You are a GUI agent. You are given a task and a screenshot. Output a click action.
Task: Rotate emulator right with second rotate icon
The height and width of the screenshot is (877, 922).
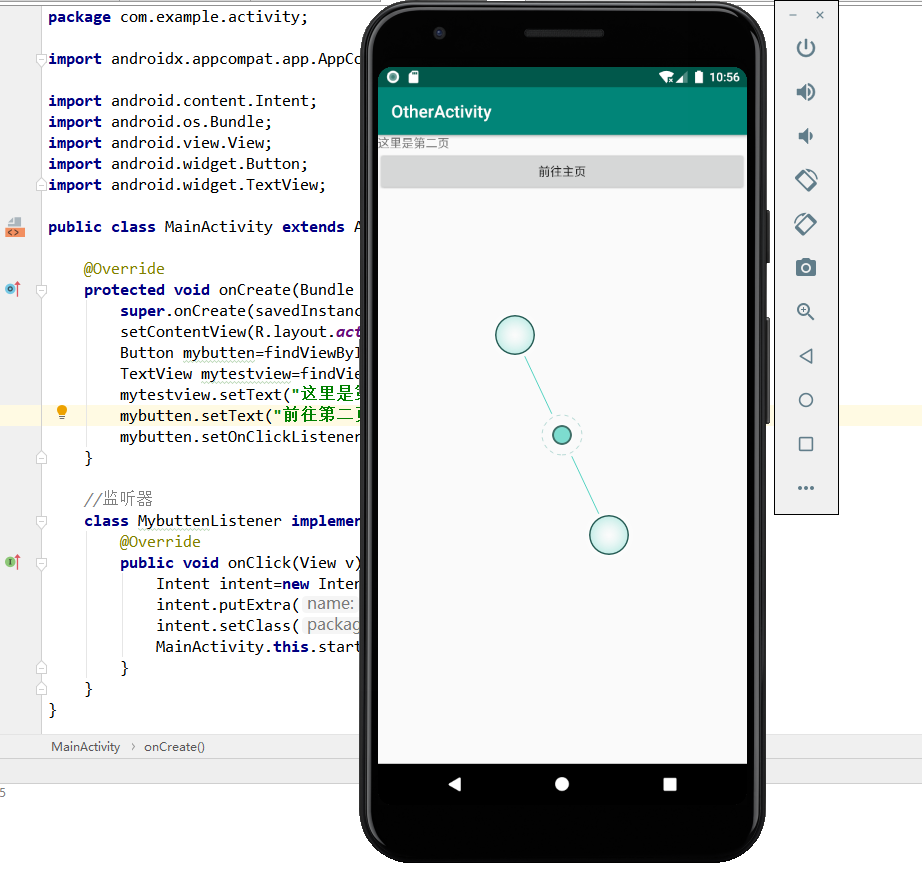click(x=806, y=224)
